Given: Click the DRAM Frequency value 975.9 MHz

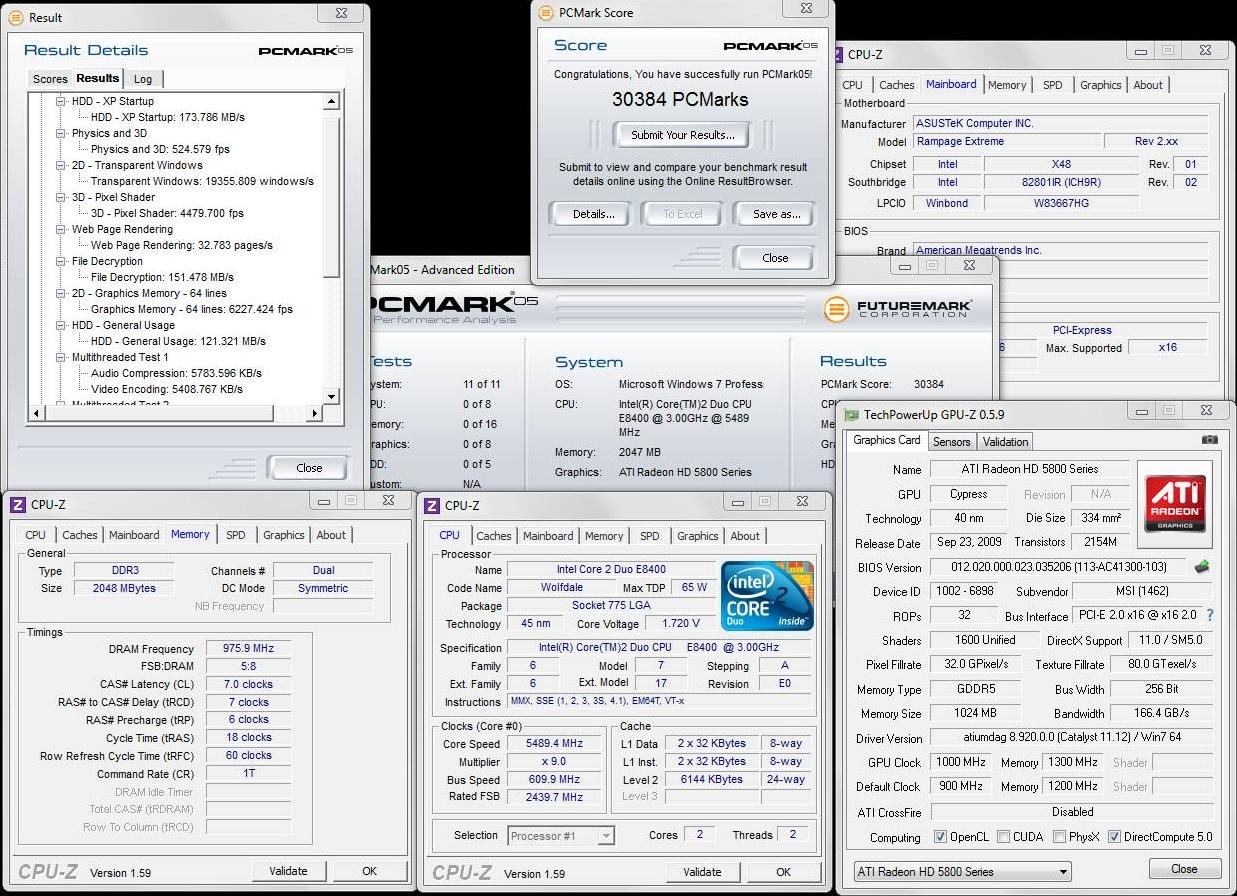Looking at the screenshot, I should click(250, 649).
